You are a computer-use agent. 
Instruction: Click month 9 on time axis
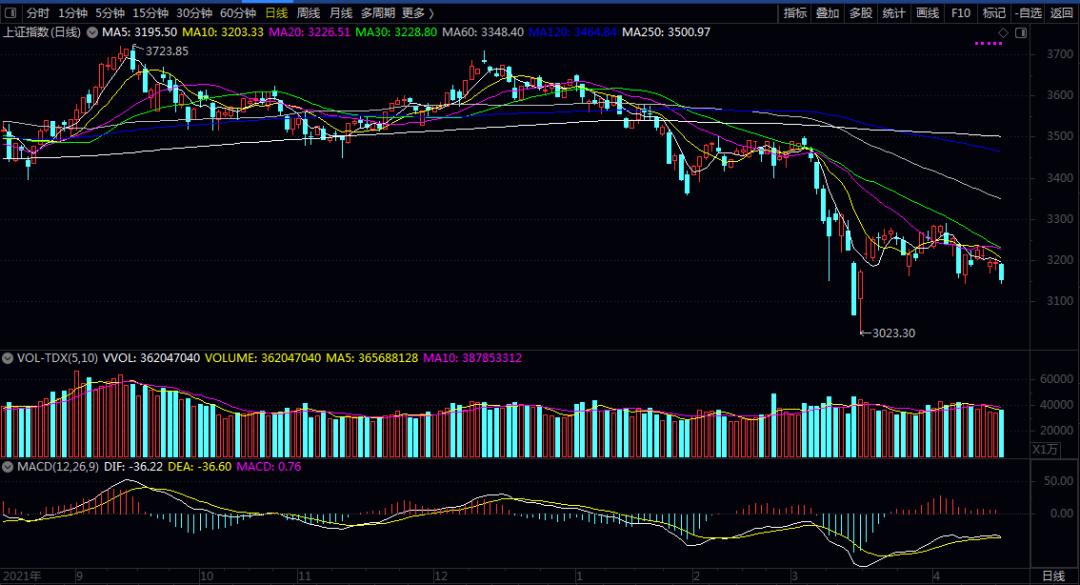pos(79,576)
